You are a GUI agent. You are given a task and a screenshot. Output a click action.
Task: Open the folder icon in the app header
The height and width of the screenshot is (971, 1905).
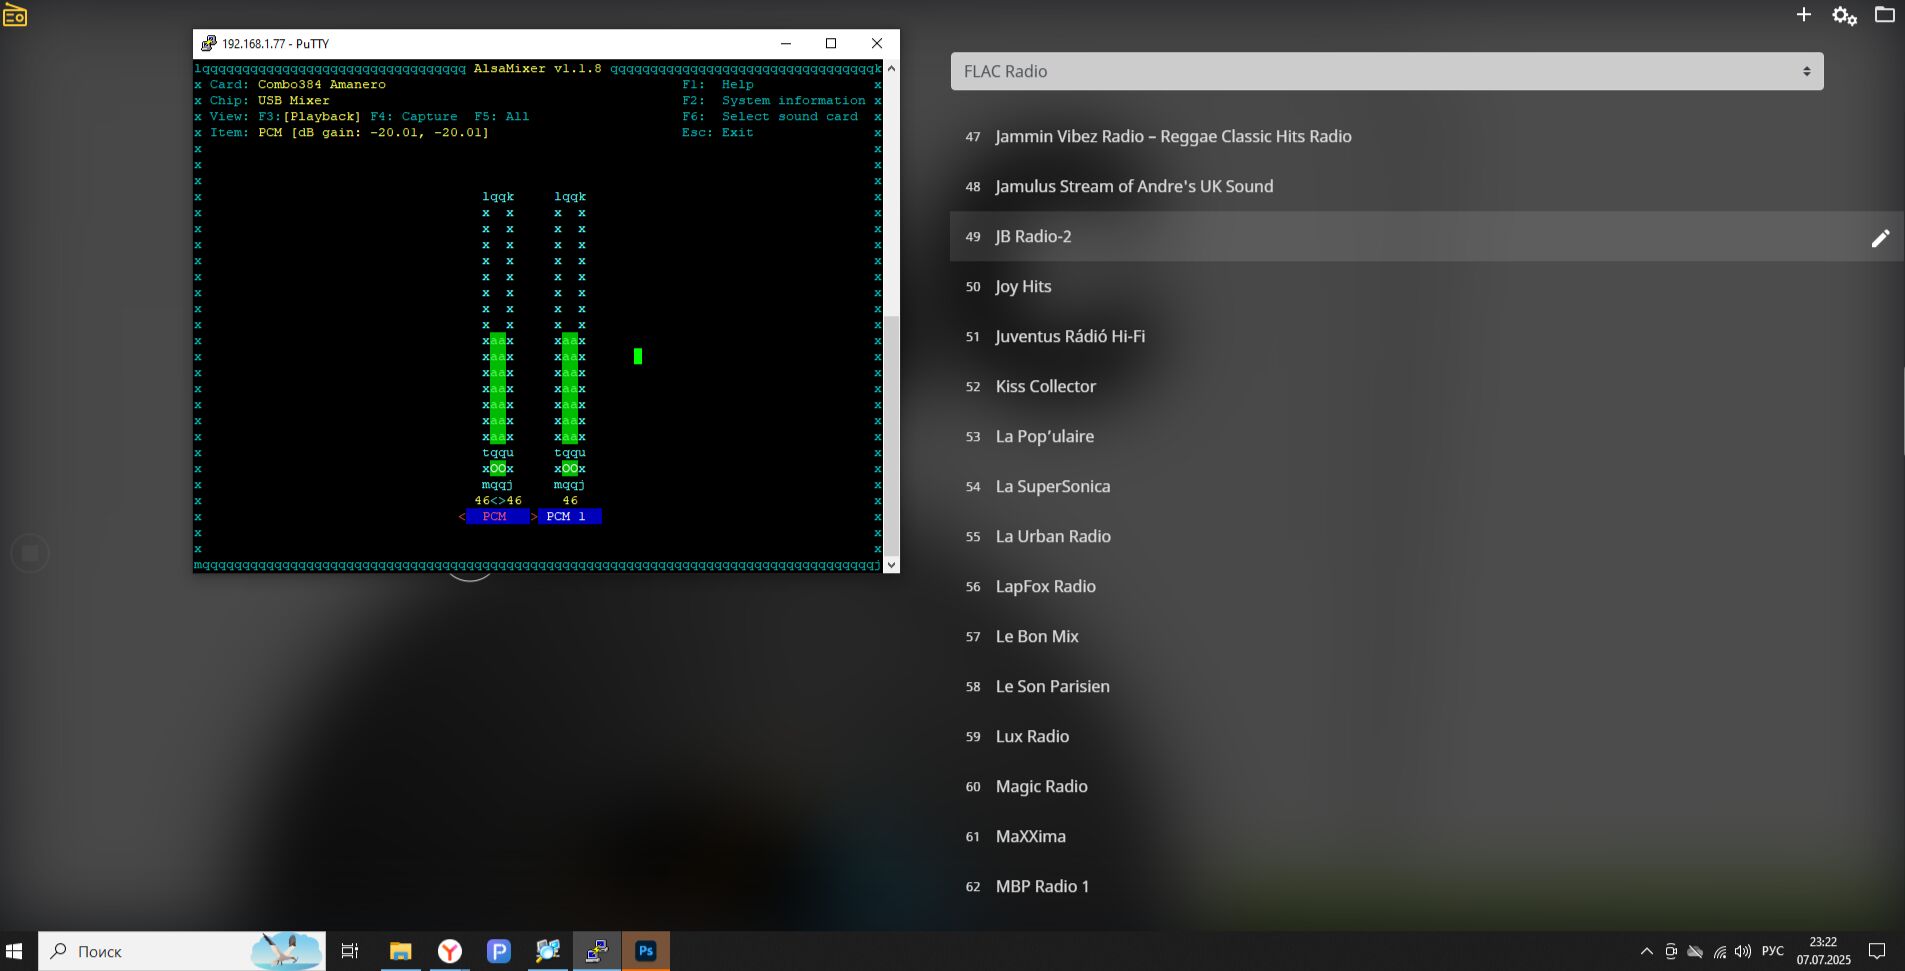(x=1884, y=14)
